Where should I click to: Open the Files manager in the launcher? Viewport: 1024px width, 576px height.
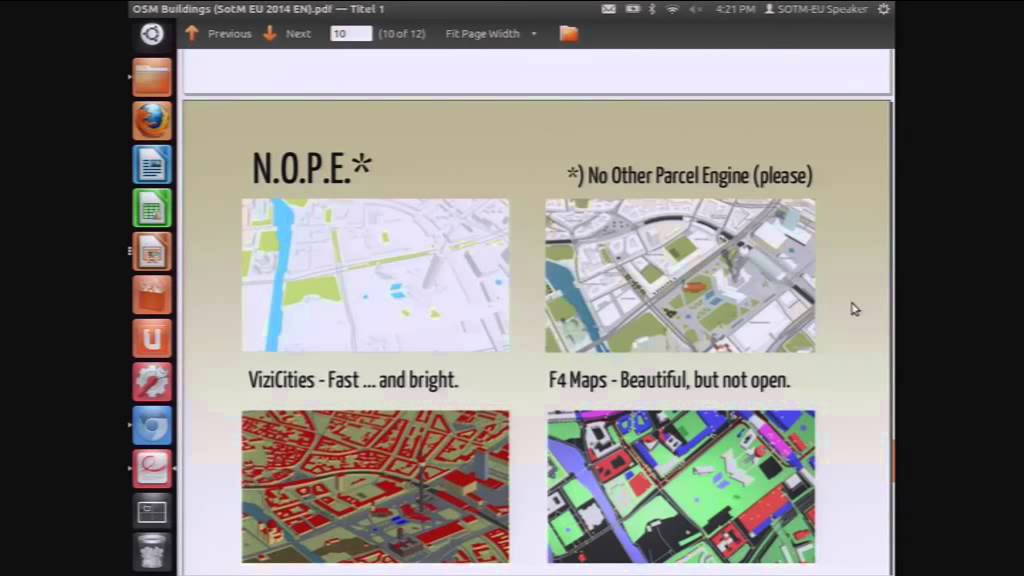tap(152, 77)
